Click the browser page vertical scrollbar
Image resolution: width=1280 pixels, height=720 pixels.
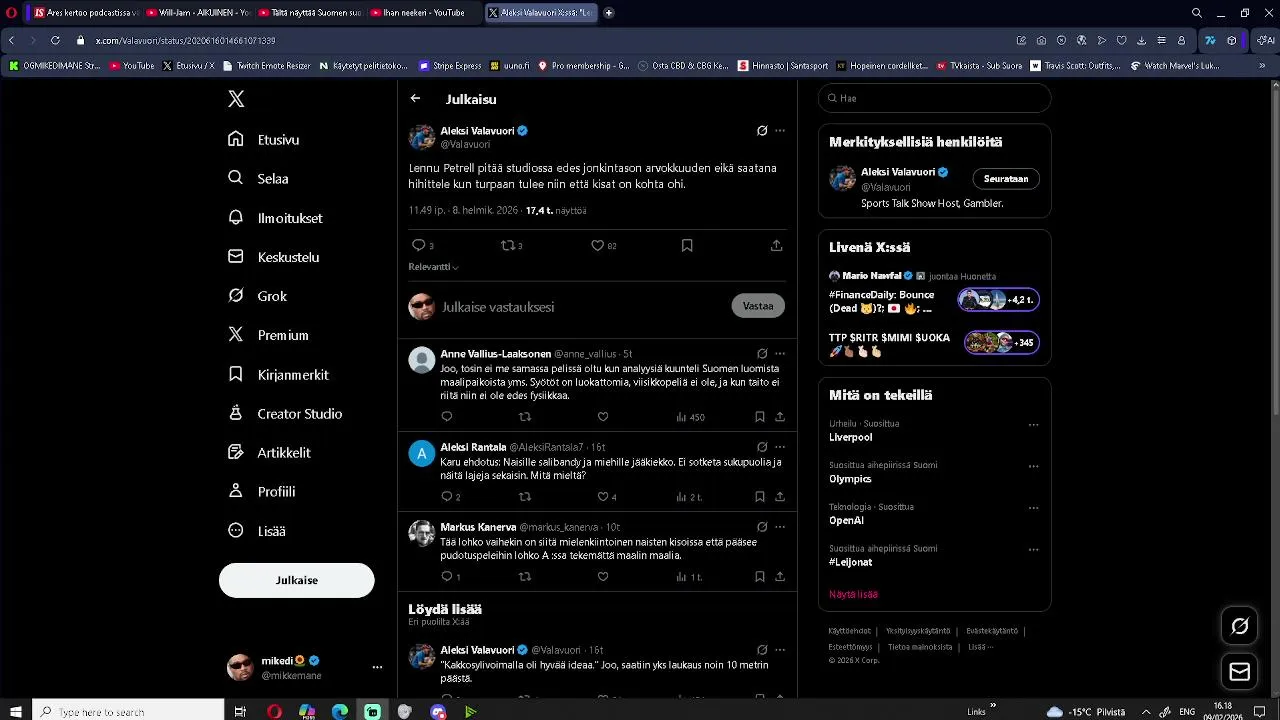(x=1275, y=250)
